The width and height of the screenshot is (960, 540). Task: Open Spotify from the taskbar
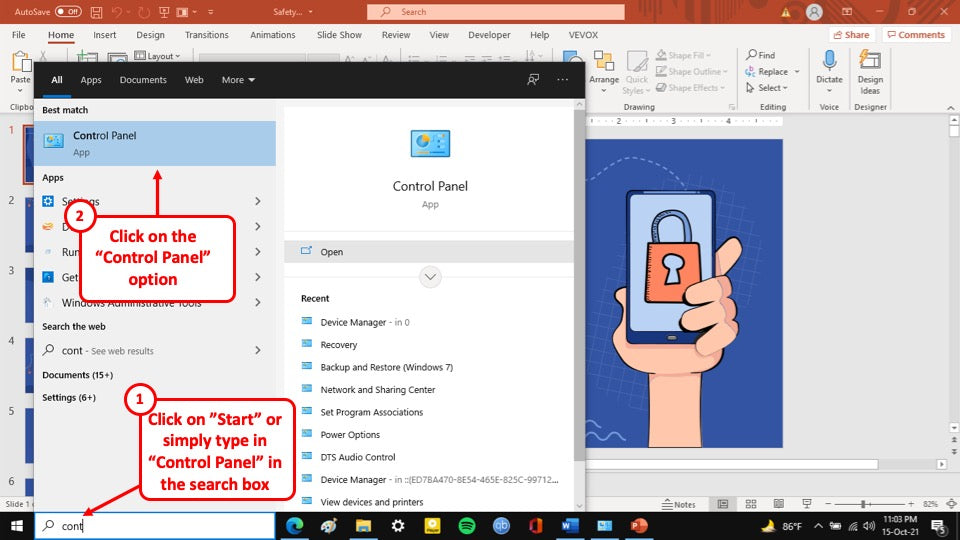466,526
